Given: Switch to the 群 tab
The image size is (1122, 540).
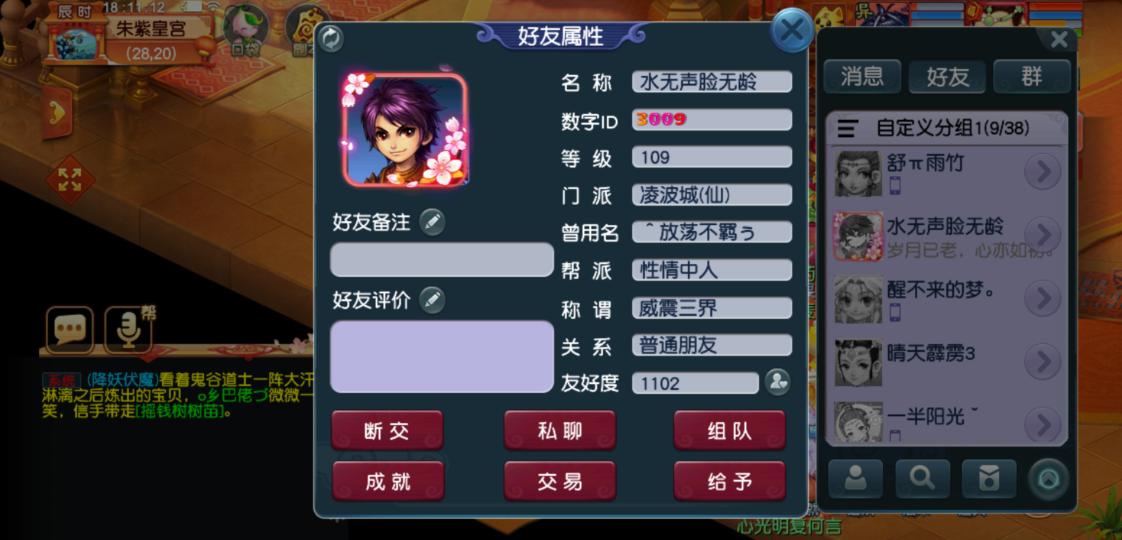Looking at the screenshot, I should 1032,77.
